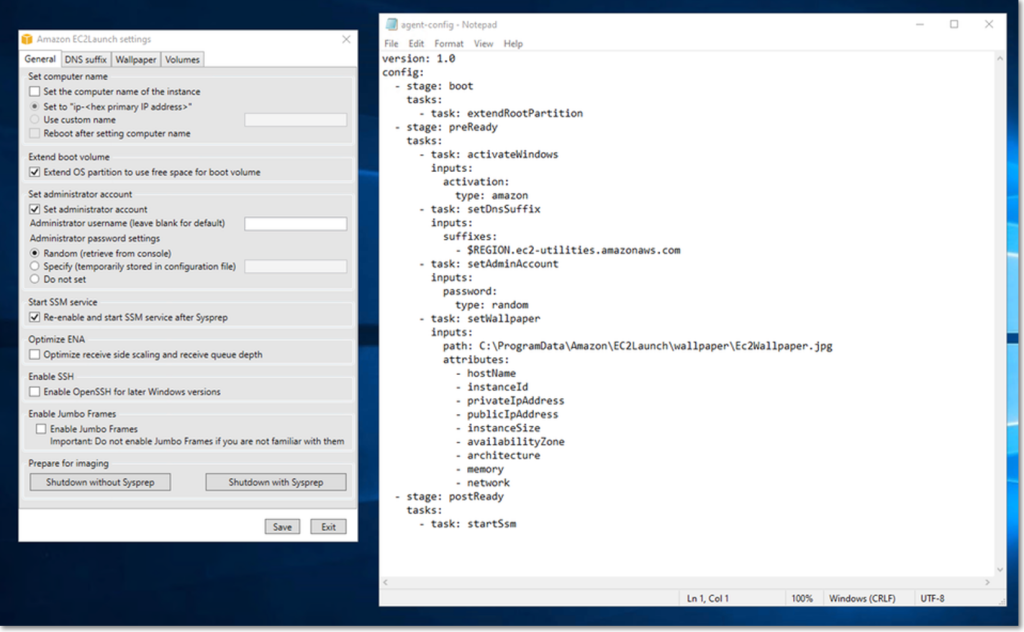Open Notepad's Format menu
The height and width of the screenshot is (632, 1024).
[x=448, y=43]
